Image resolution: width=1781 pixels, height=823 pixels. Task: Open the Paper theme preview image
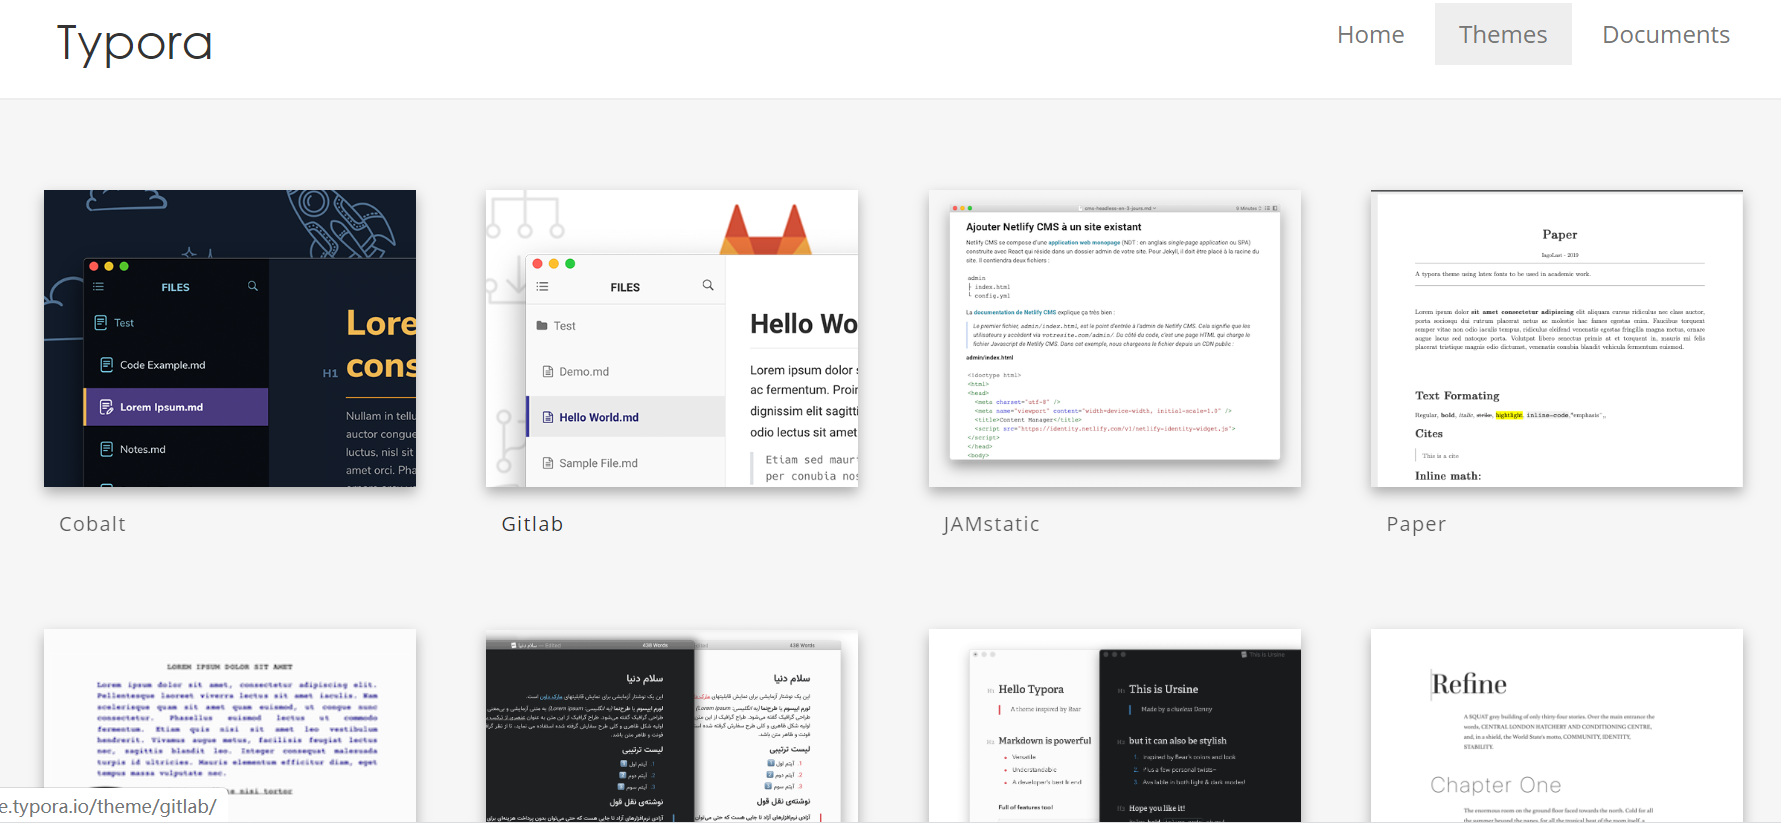tap(1557, 338)
